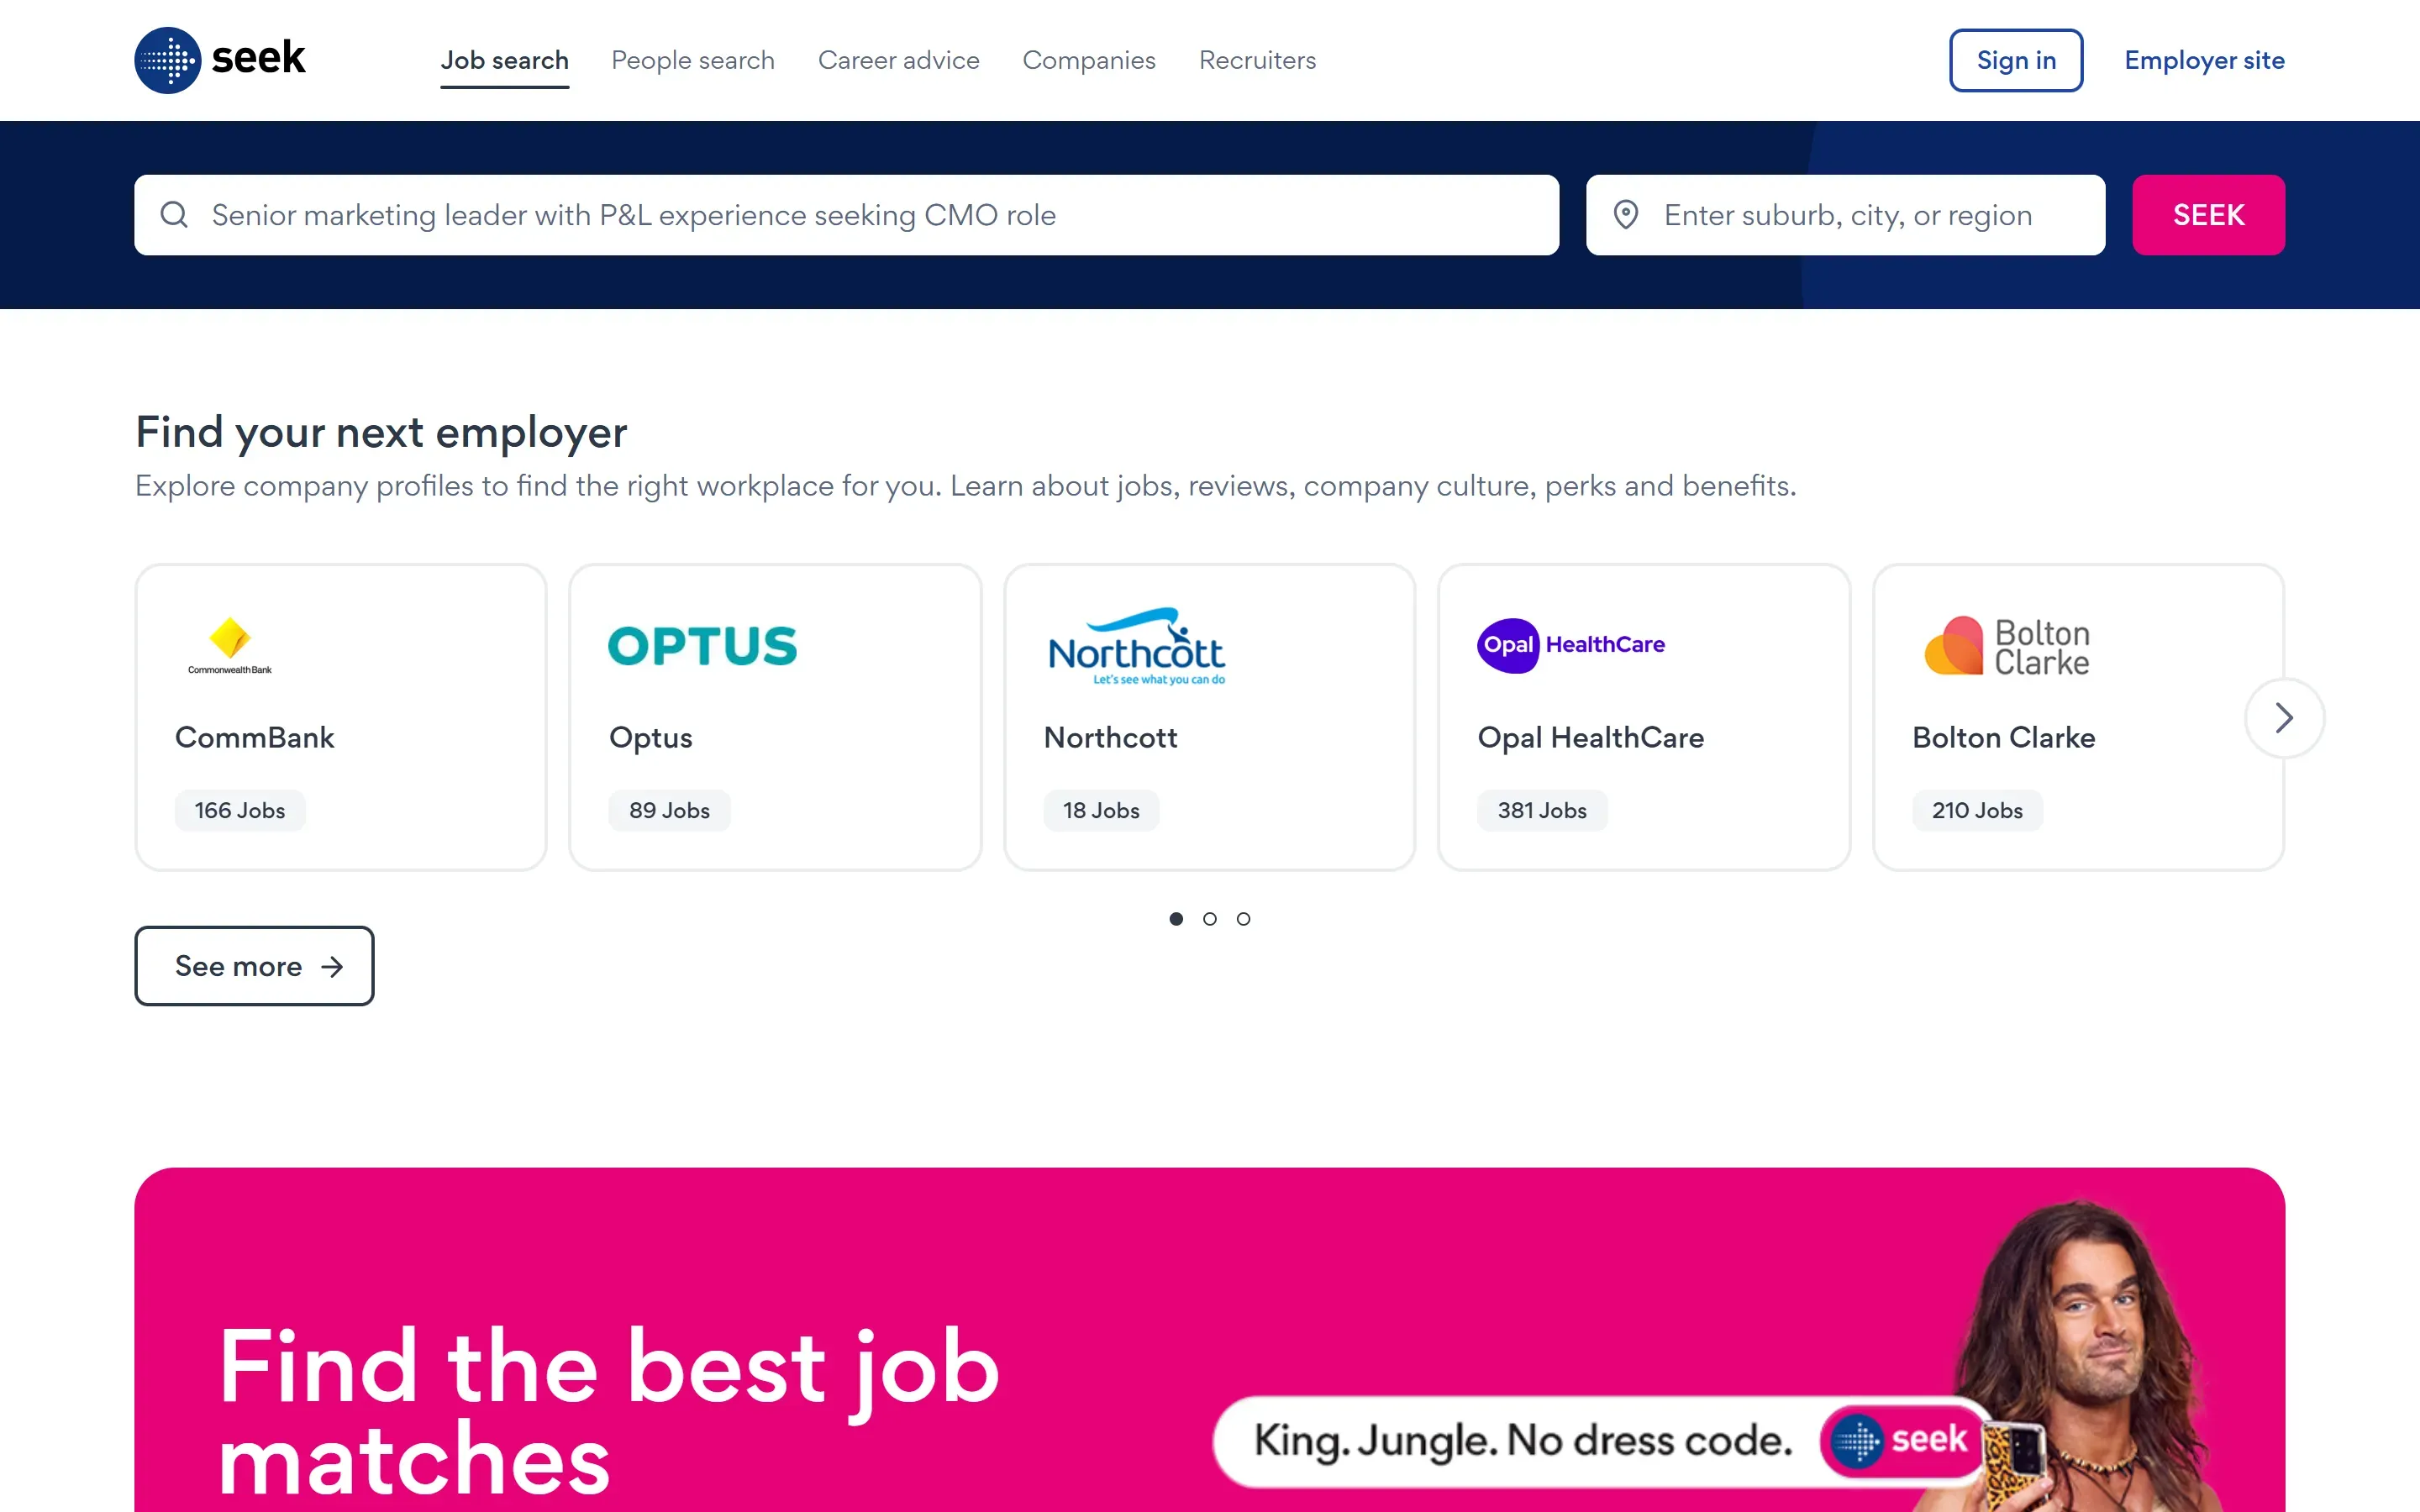Click the Find your next employer heading
Screen dimensions: 2420x1512
click(381, 432)
